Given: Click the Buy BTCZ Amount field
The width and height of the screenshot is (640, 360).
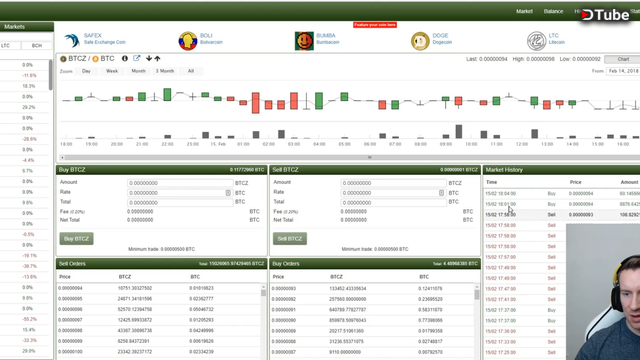Looking at the screenshot, I should tap(180, 183).
